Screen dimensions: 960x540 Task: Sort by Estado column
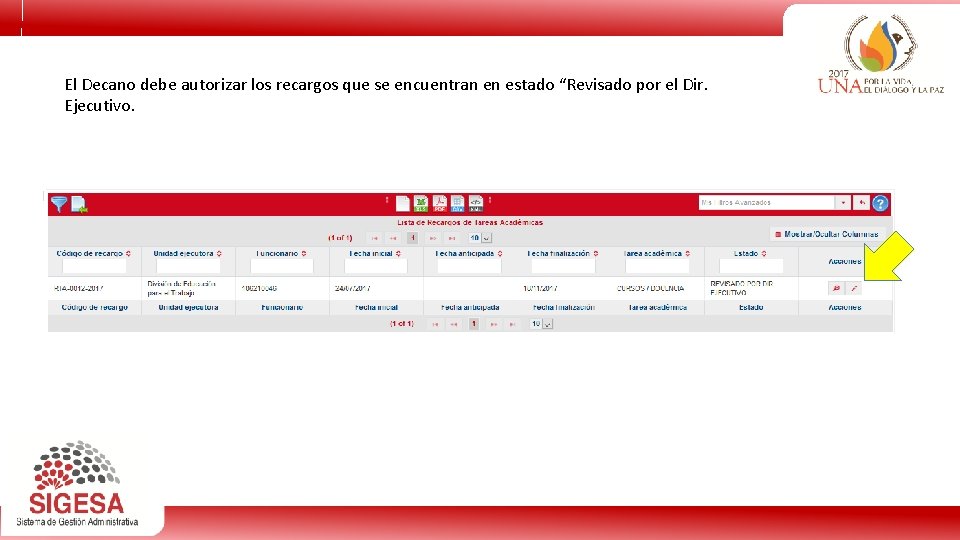coord(763,253)
